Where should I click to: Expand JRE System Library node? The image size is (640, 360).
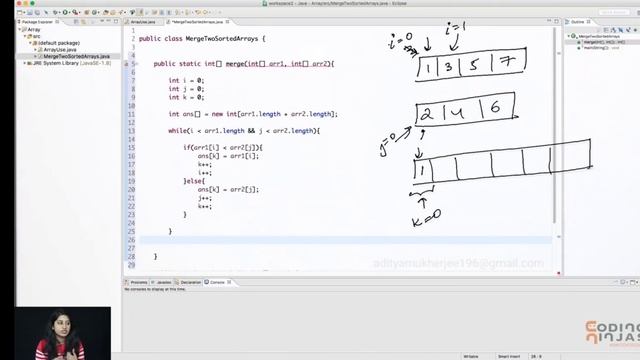click(x=25, y=63)
